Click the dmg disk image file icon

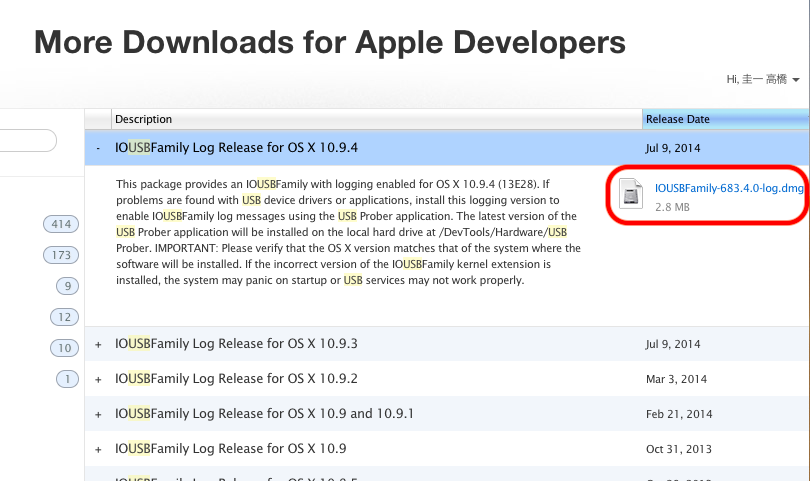(631, 194)
